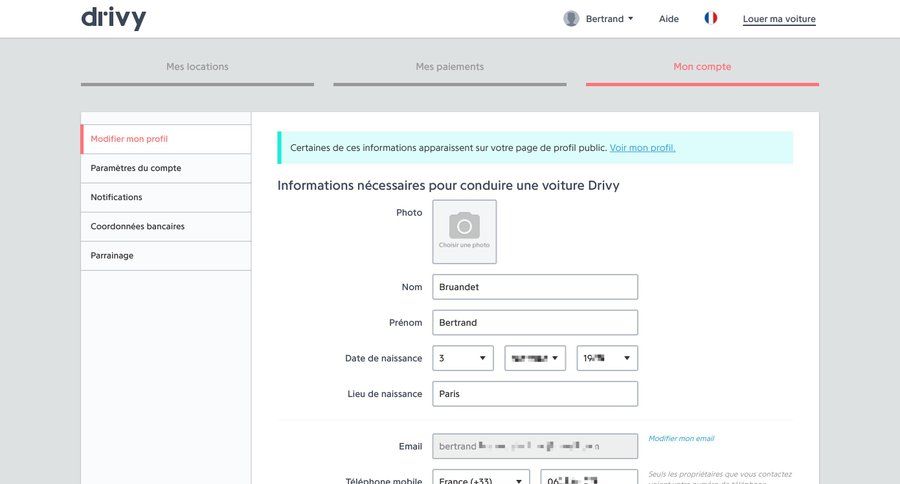Click the Lieu de naissance field
Viewport: 900px width, 484px height.
coord(535,394)
